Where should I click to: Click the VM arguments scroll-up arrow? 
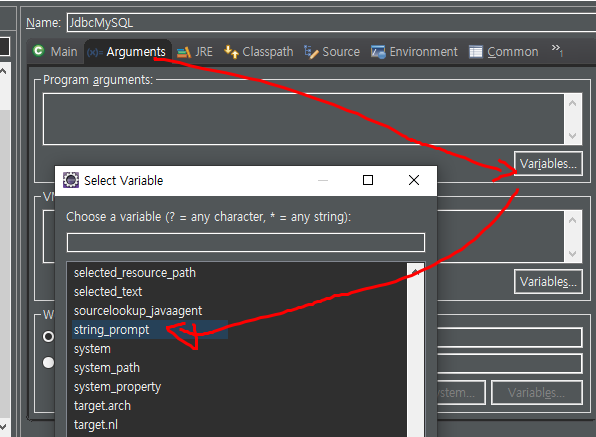pos(572,220)
